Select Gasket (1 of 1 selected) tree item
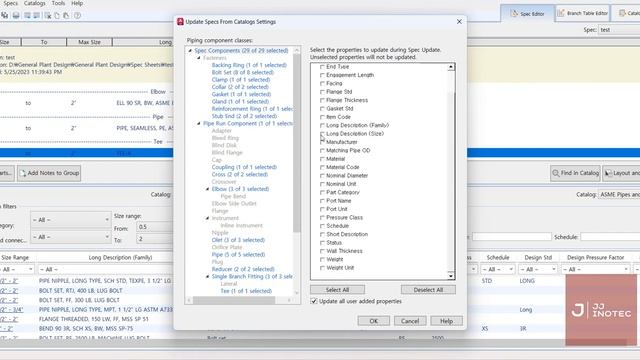Viewport: 640px width, 360px height. click(x=241, y=94)
